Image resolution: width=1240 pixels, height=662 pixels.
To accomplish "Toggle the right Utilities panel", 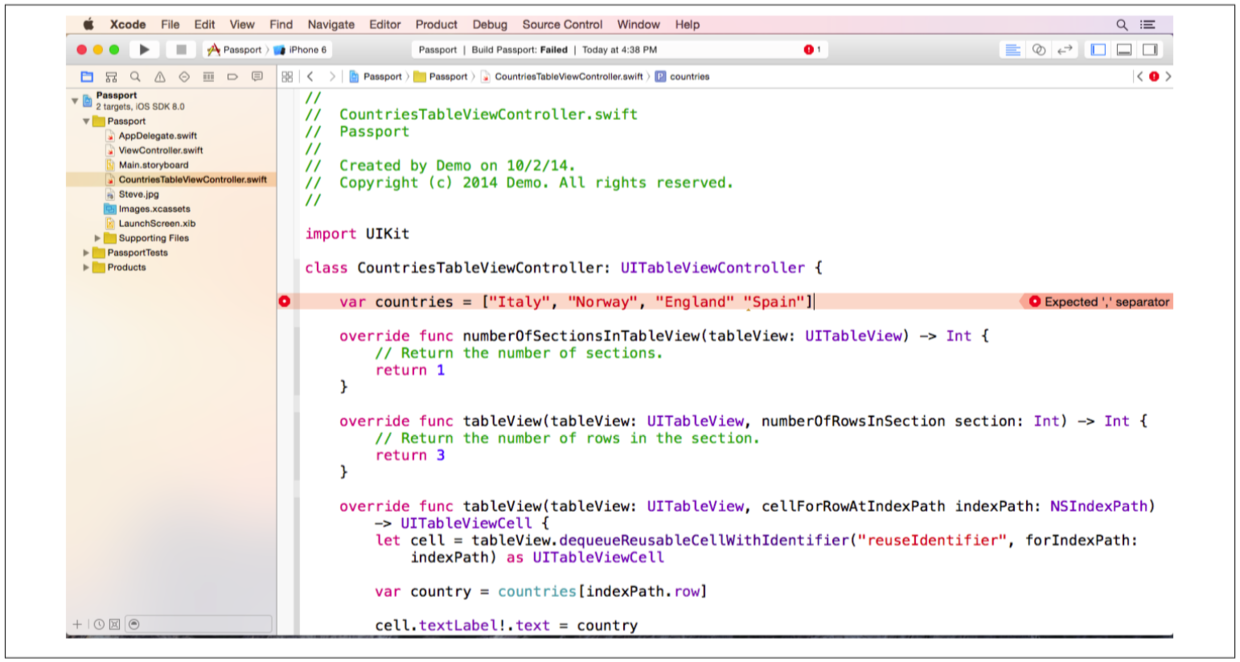I will tap(1150, 49).
